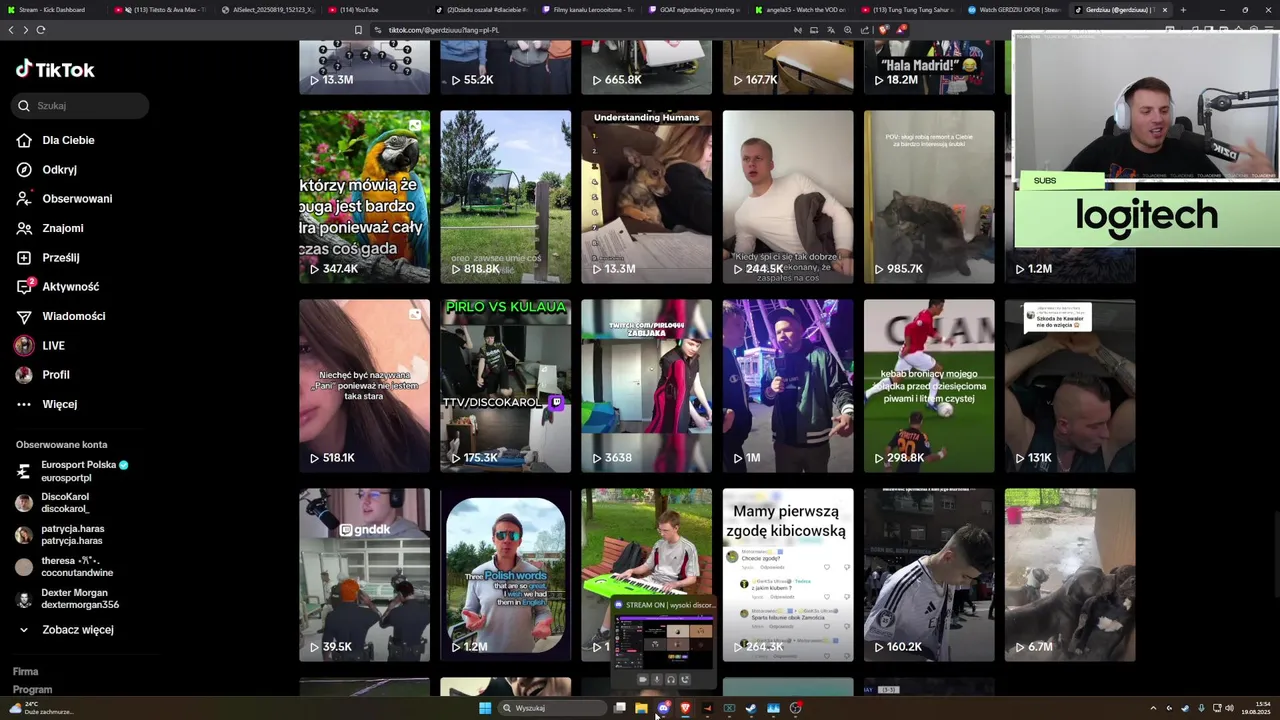
Task: Open Understanding Humans dog video
Action: point(646,197)
